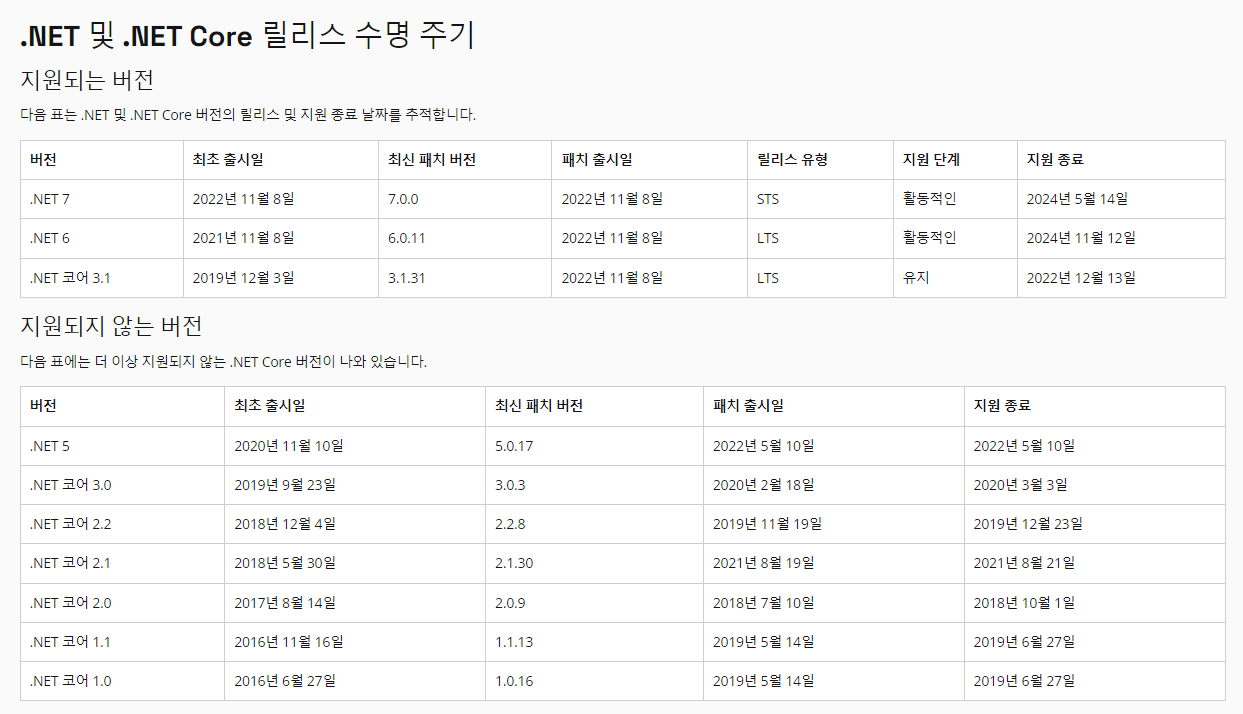Click the sentence '다음 표에는 더 이상 지원되지 않는...'

tap(223, 361)
